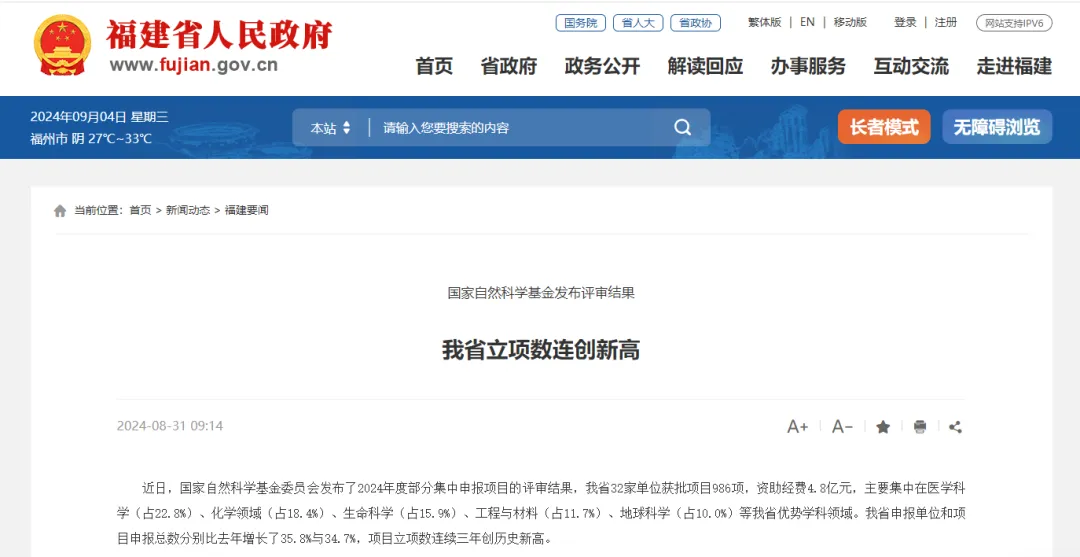Toggle 无障碍浏览 accessibility browsing
This screenshot has height=557, width=1080.
pyautogui.click(x=997, y=127)
